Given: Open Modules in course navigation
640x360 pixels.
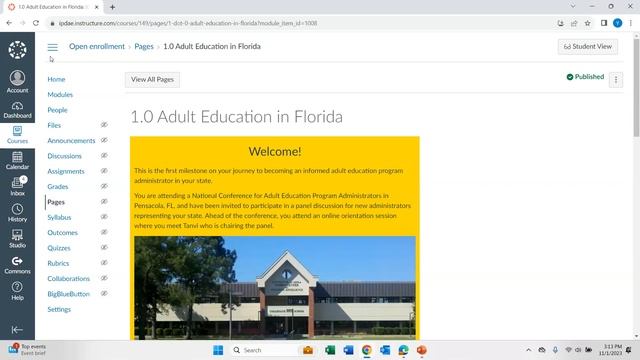Looking at the screenshot, I should pyautogui.click(x=60, y=95).
